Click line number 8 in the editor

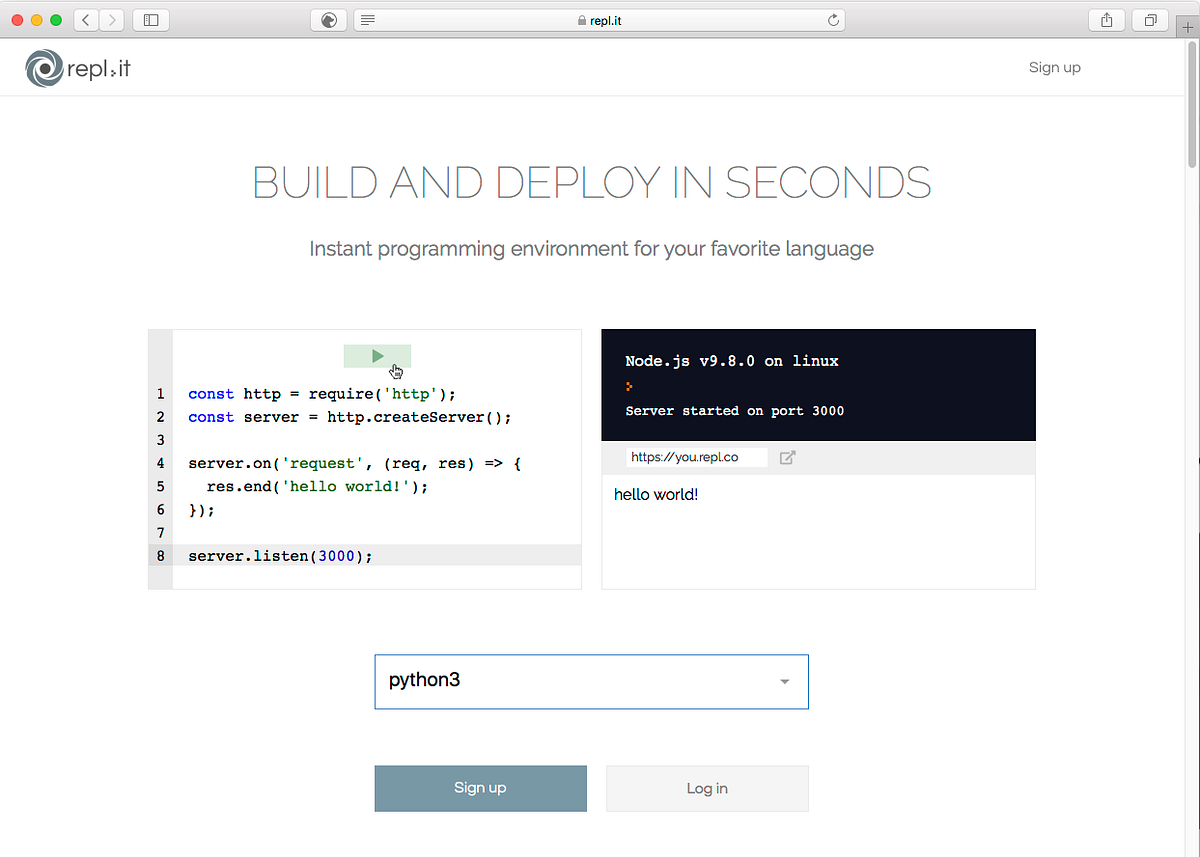coord(160,555)
